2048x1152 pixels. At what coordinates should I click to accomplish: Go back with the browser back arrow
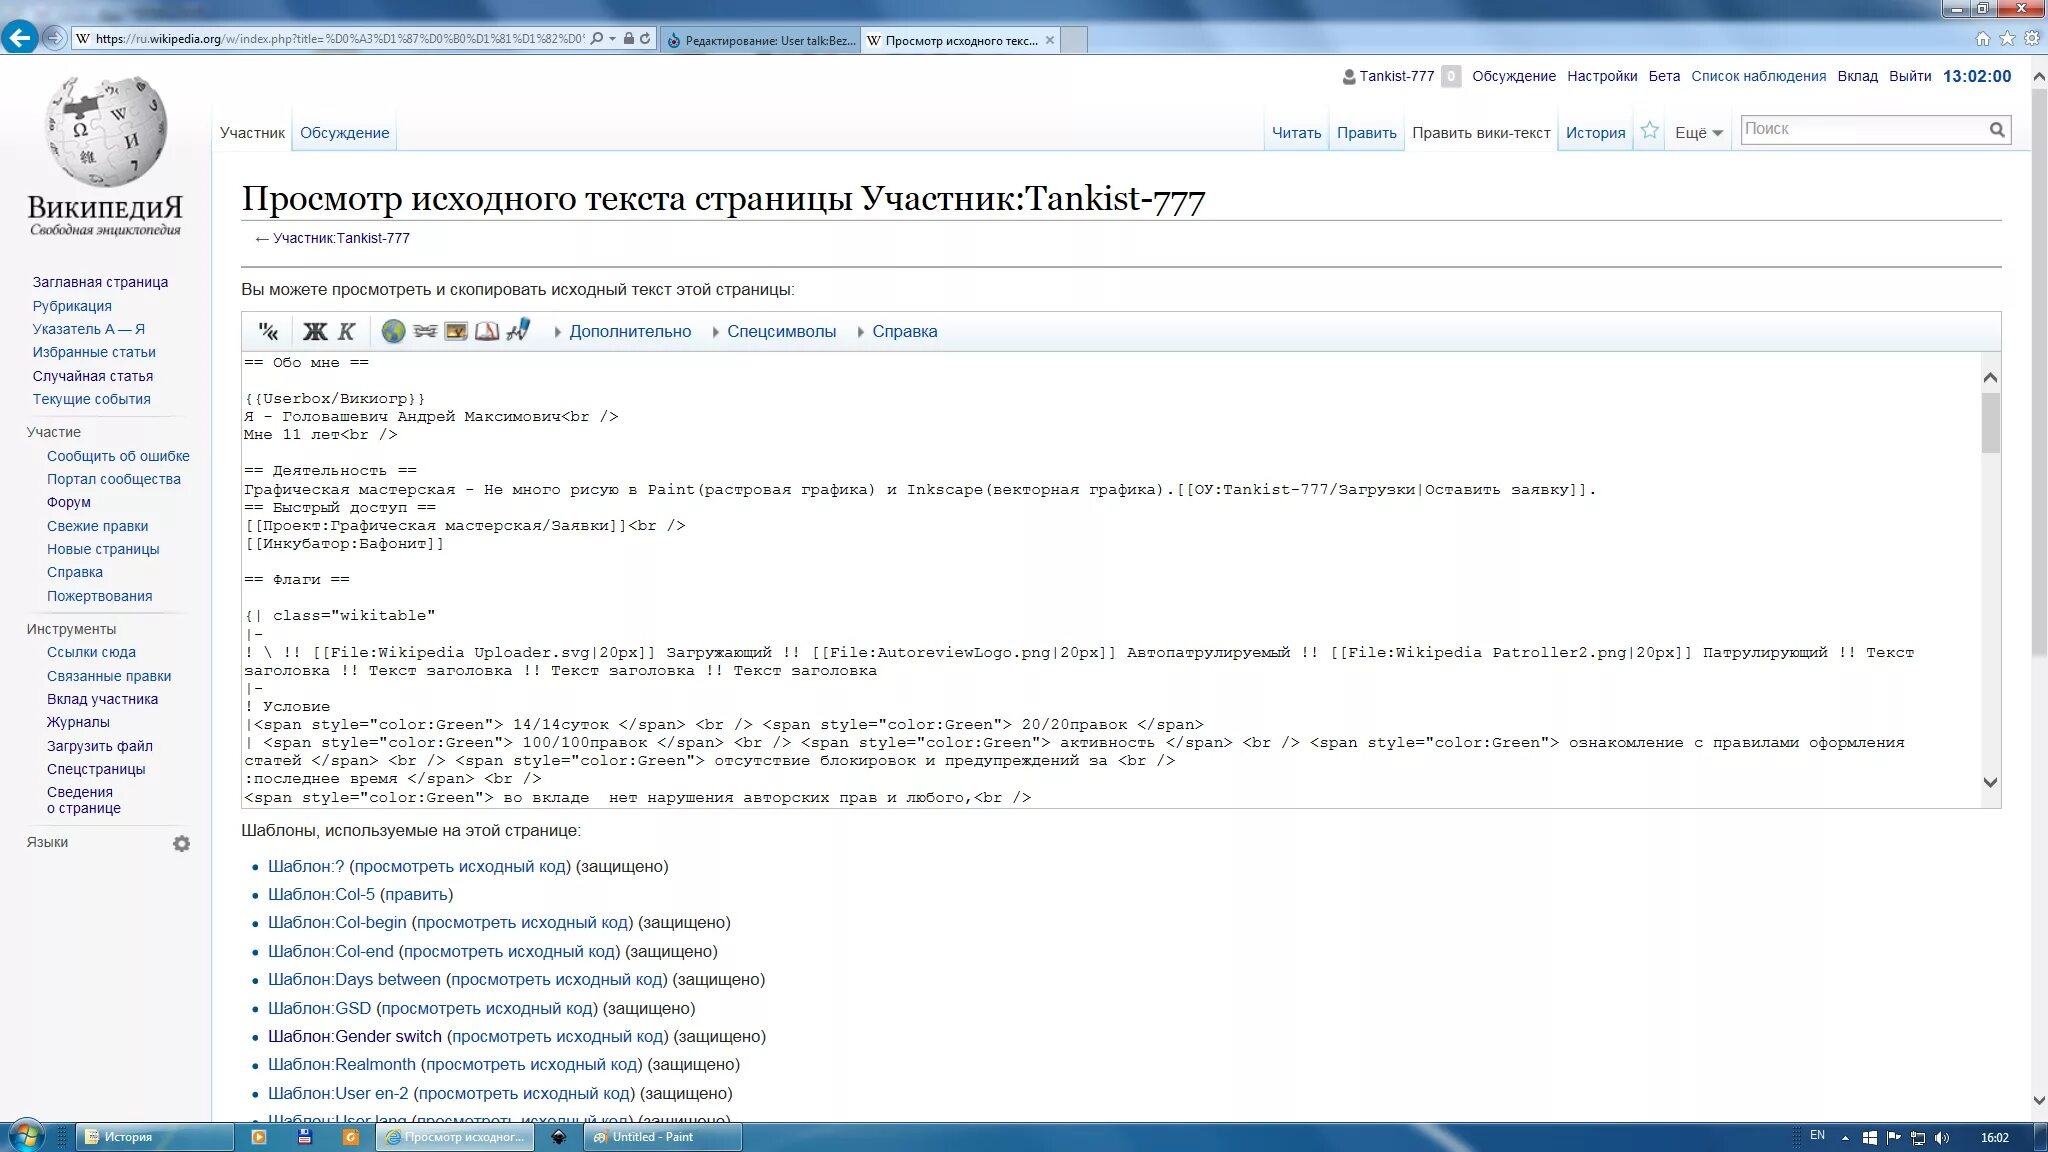pyautogui.click(x=19, y=38)
